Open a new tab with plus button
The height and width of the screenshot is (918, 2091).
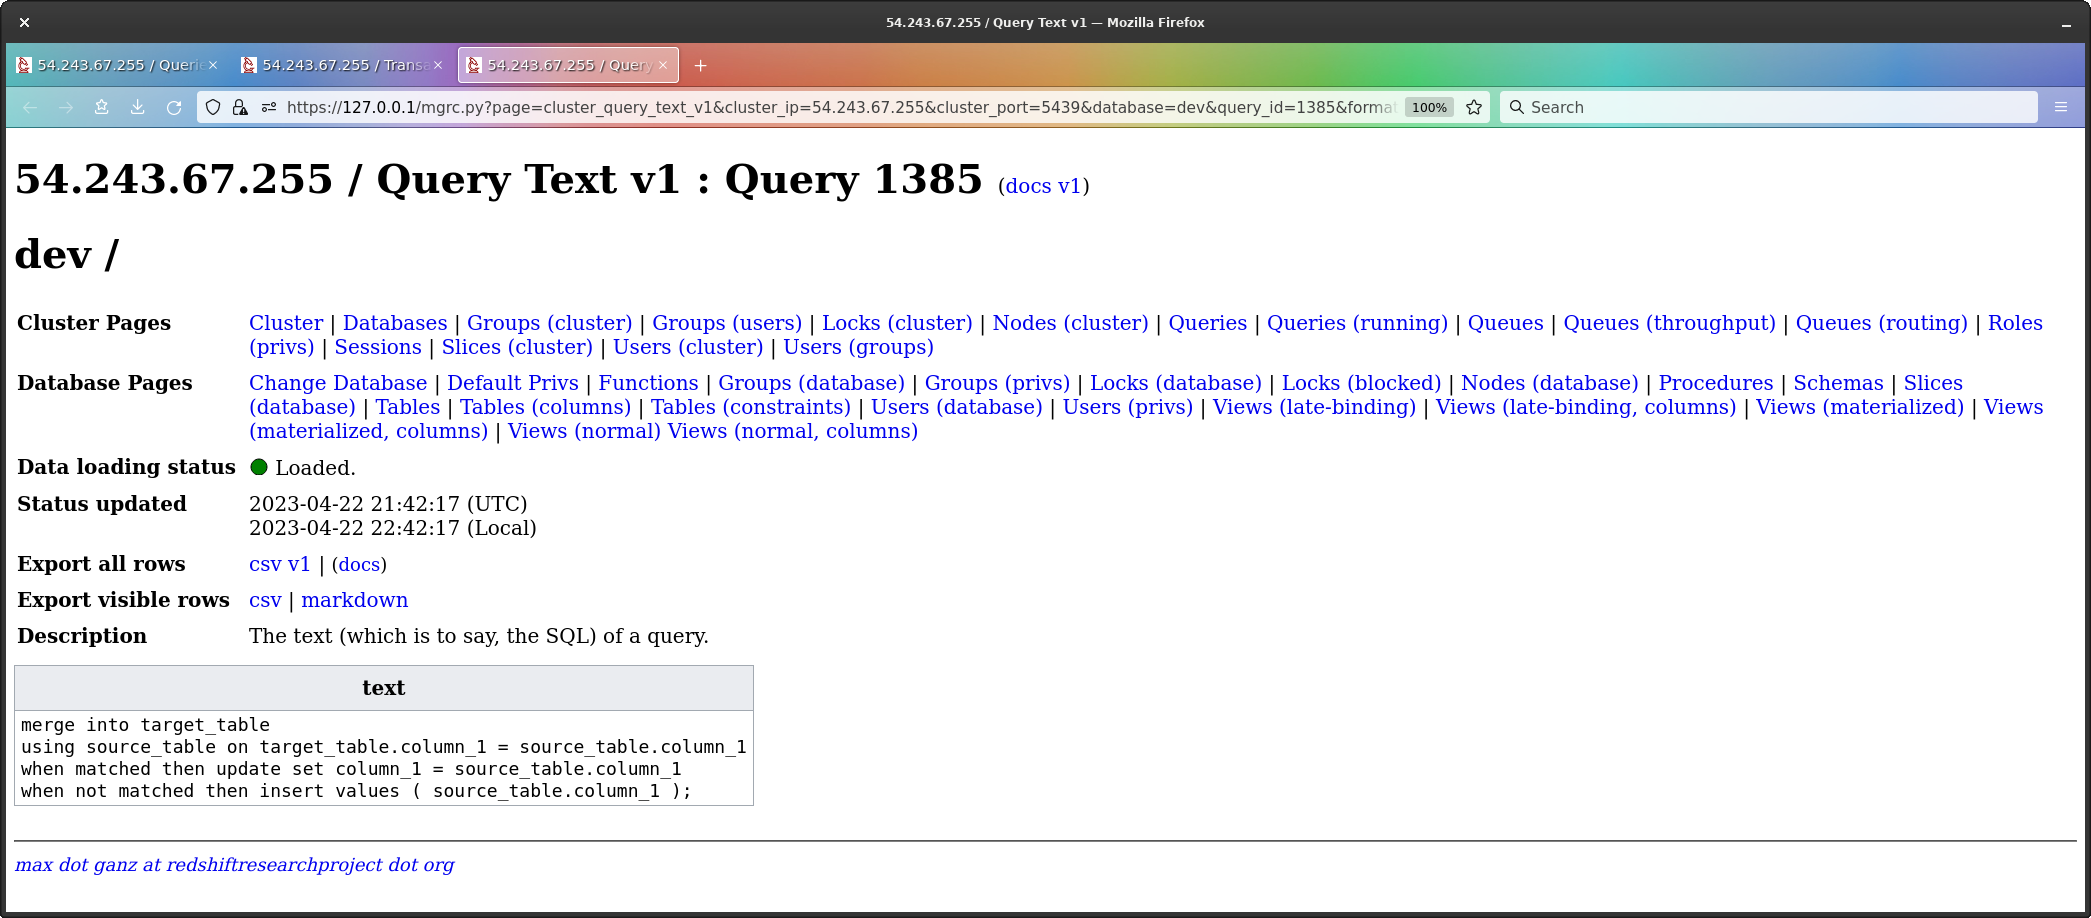click(701, 65)
